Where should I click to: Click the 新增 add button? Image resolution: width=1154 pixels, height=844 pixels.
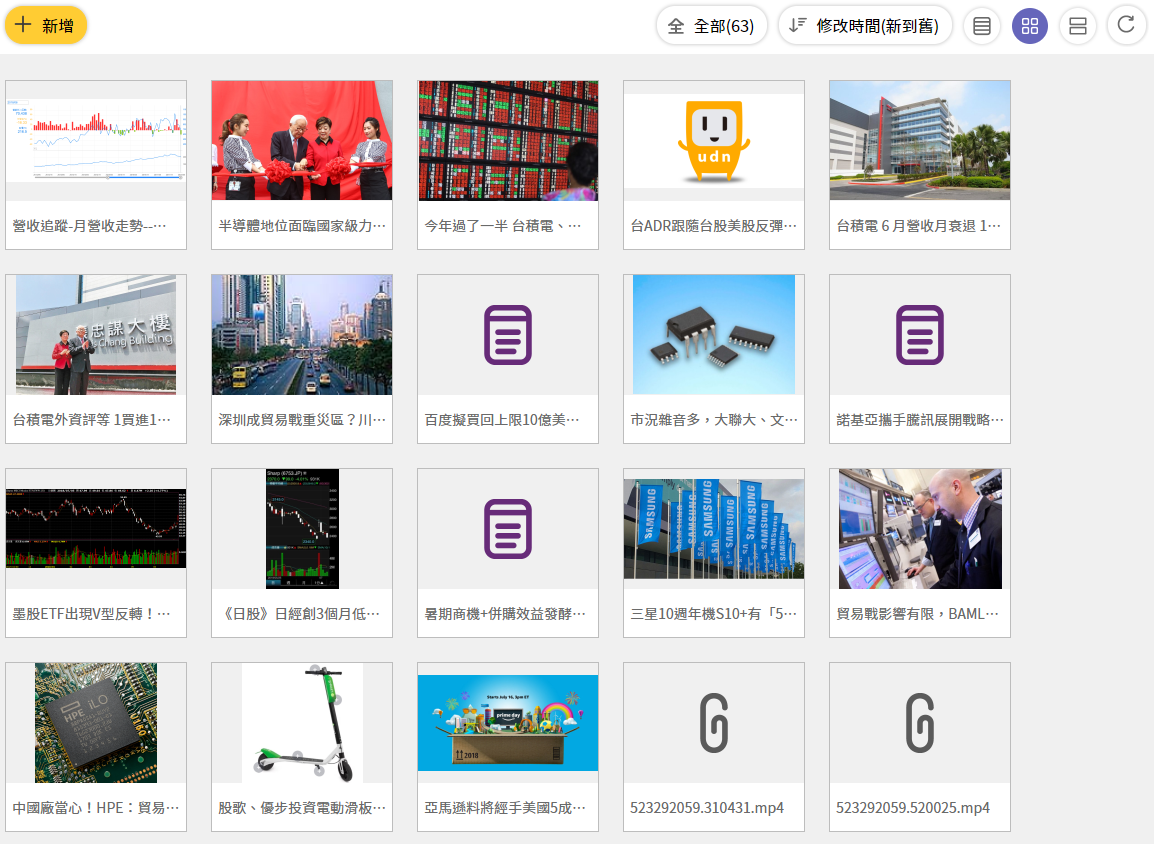pyautogui.click(x=46, y=25)
